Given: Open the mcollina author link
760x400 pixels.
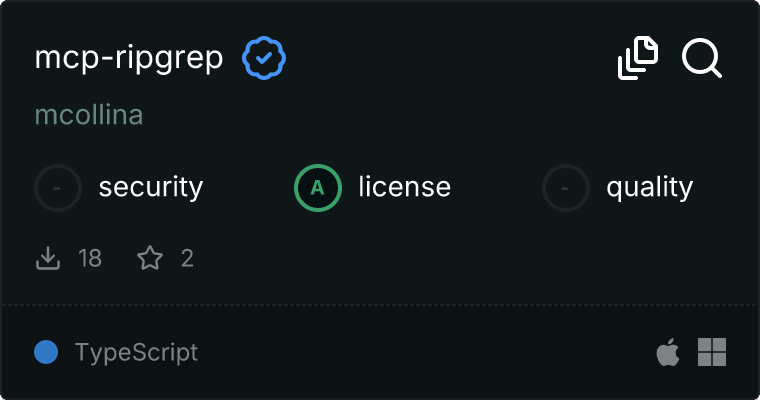Looking at the screenshot, I should pyautogui.click(x=89, y=115).
